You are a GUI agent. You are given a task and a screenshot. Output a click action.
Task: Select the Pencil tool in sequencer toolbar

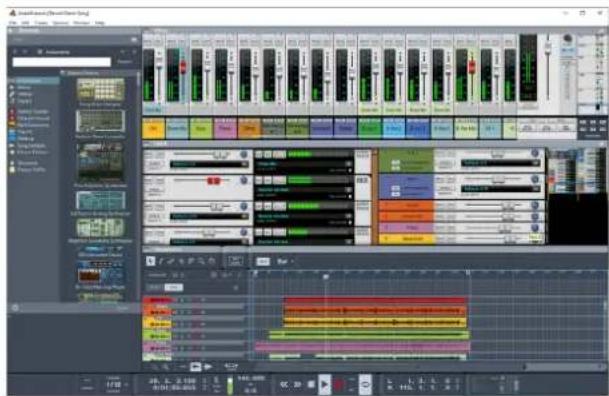pyautogui.click(x=161, y=261)
